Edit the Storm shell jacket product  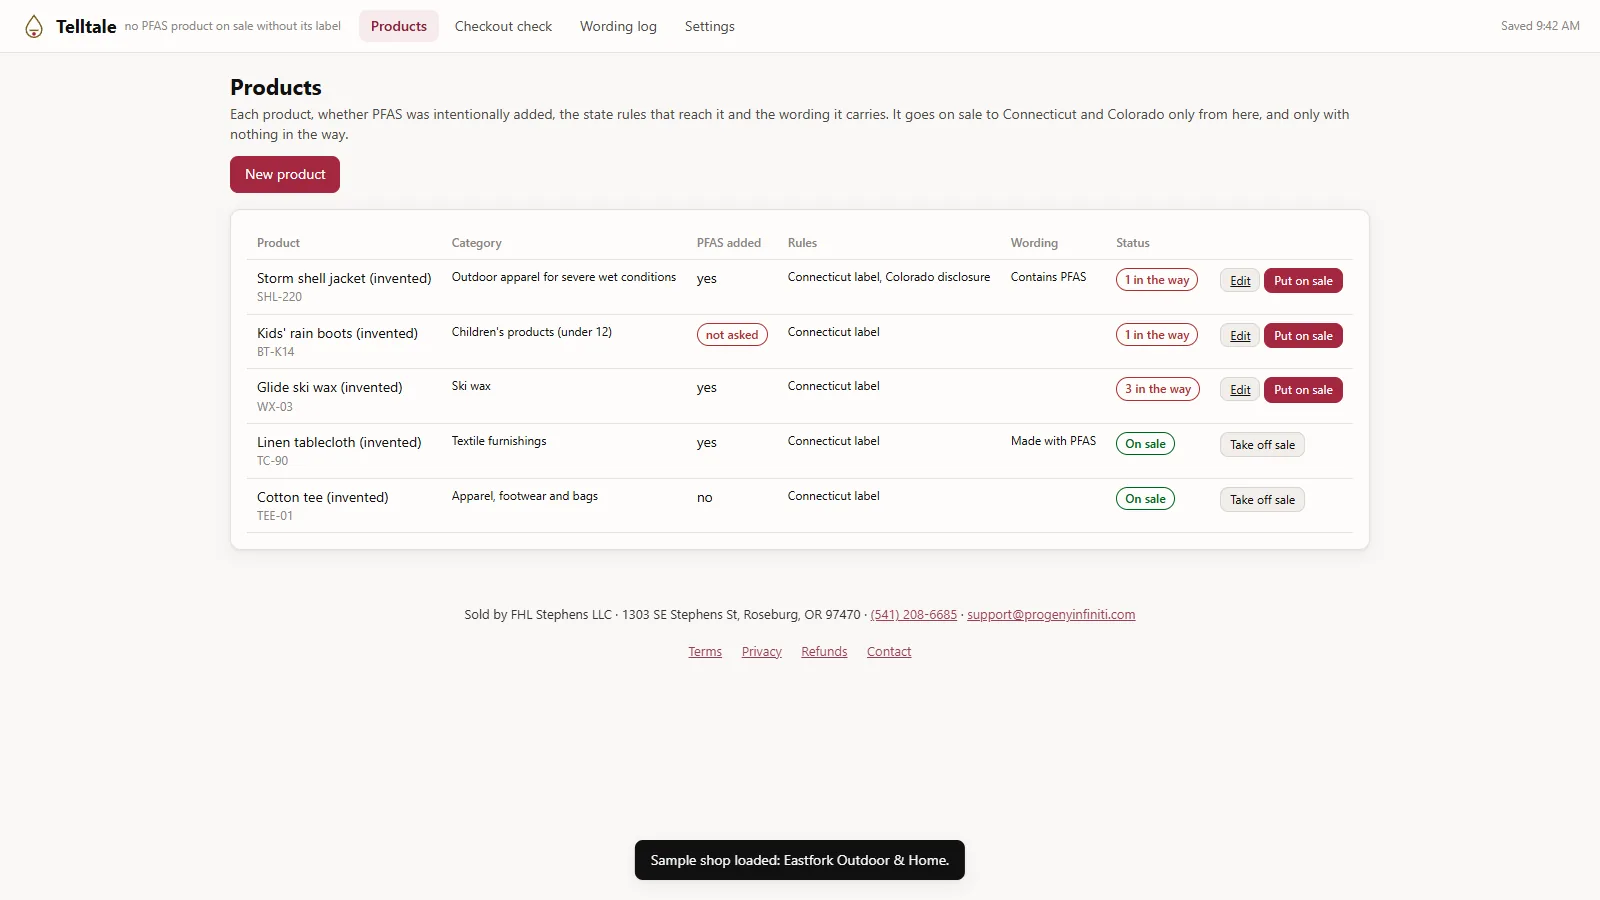click(1240, 281)
